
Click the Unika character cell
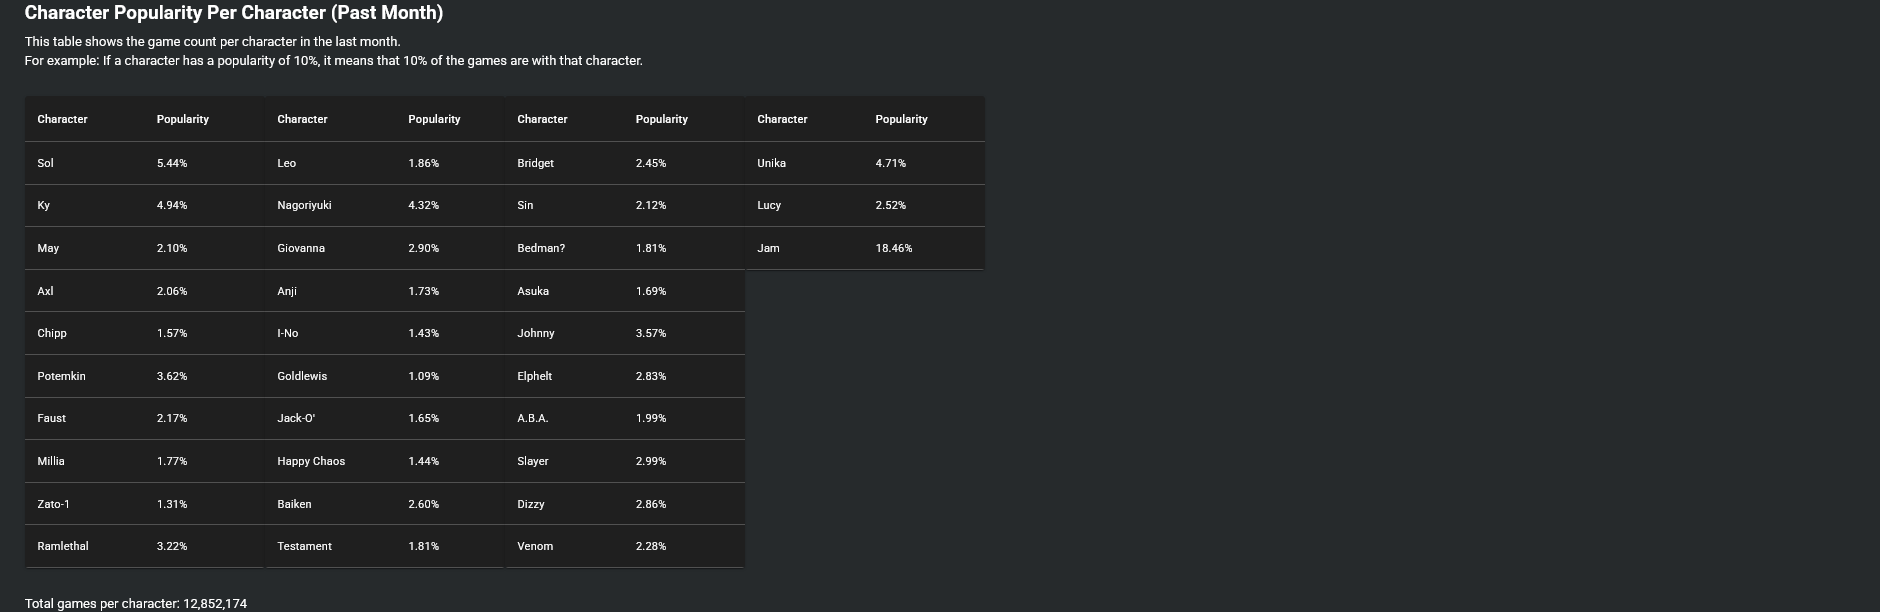[771, 163]
